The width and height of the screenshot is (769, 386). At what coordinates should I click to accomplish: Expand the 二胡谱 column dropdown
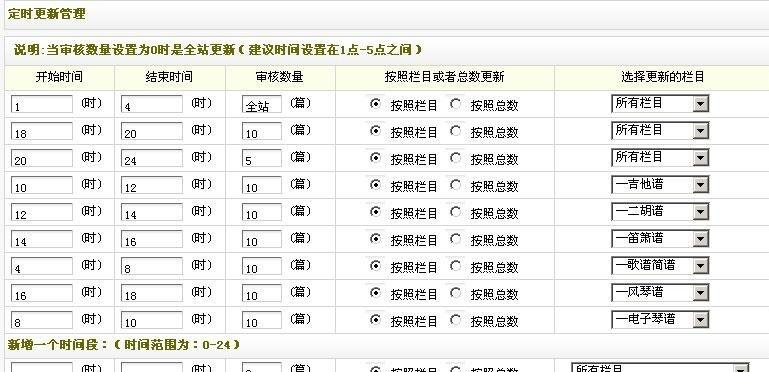tap(660, 211)
